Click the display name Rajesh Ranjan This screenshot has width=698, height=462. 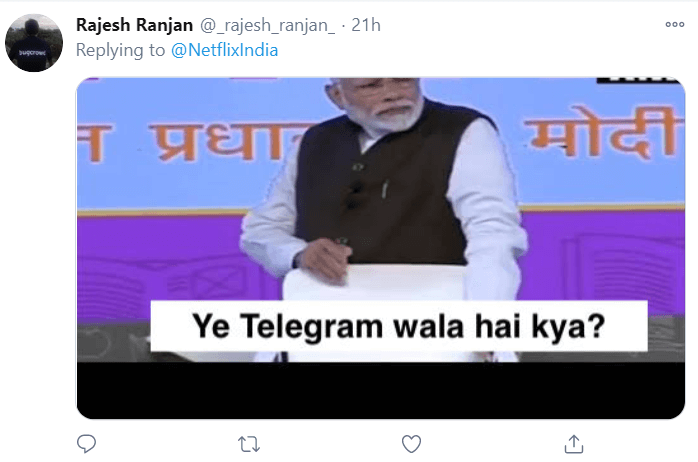pos(134,25)
